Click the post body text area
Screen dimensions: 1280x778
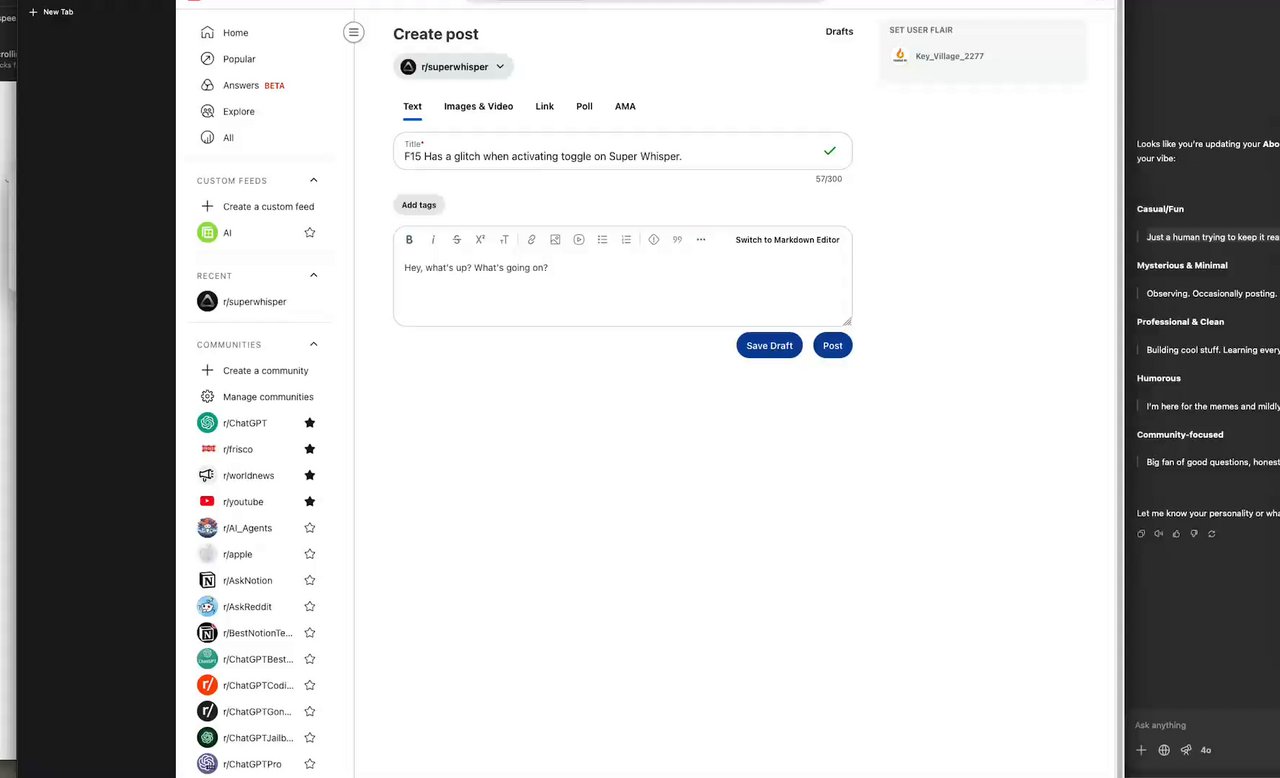(622, 290)
